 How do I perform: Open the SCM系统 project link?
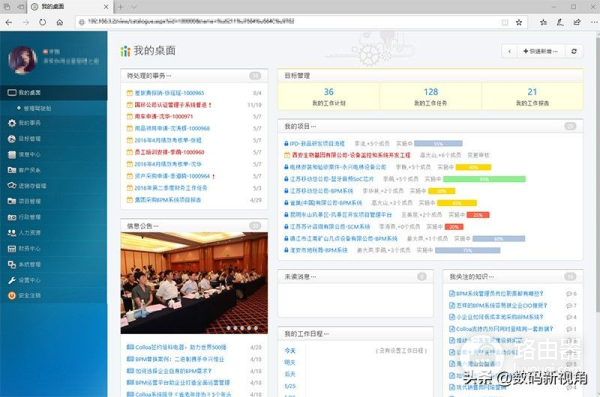click(x=330, y=227)
